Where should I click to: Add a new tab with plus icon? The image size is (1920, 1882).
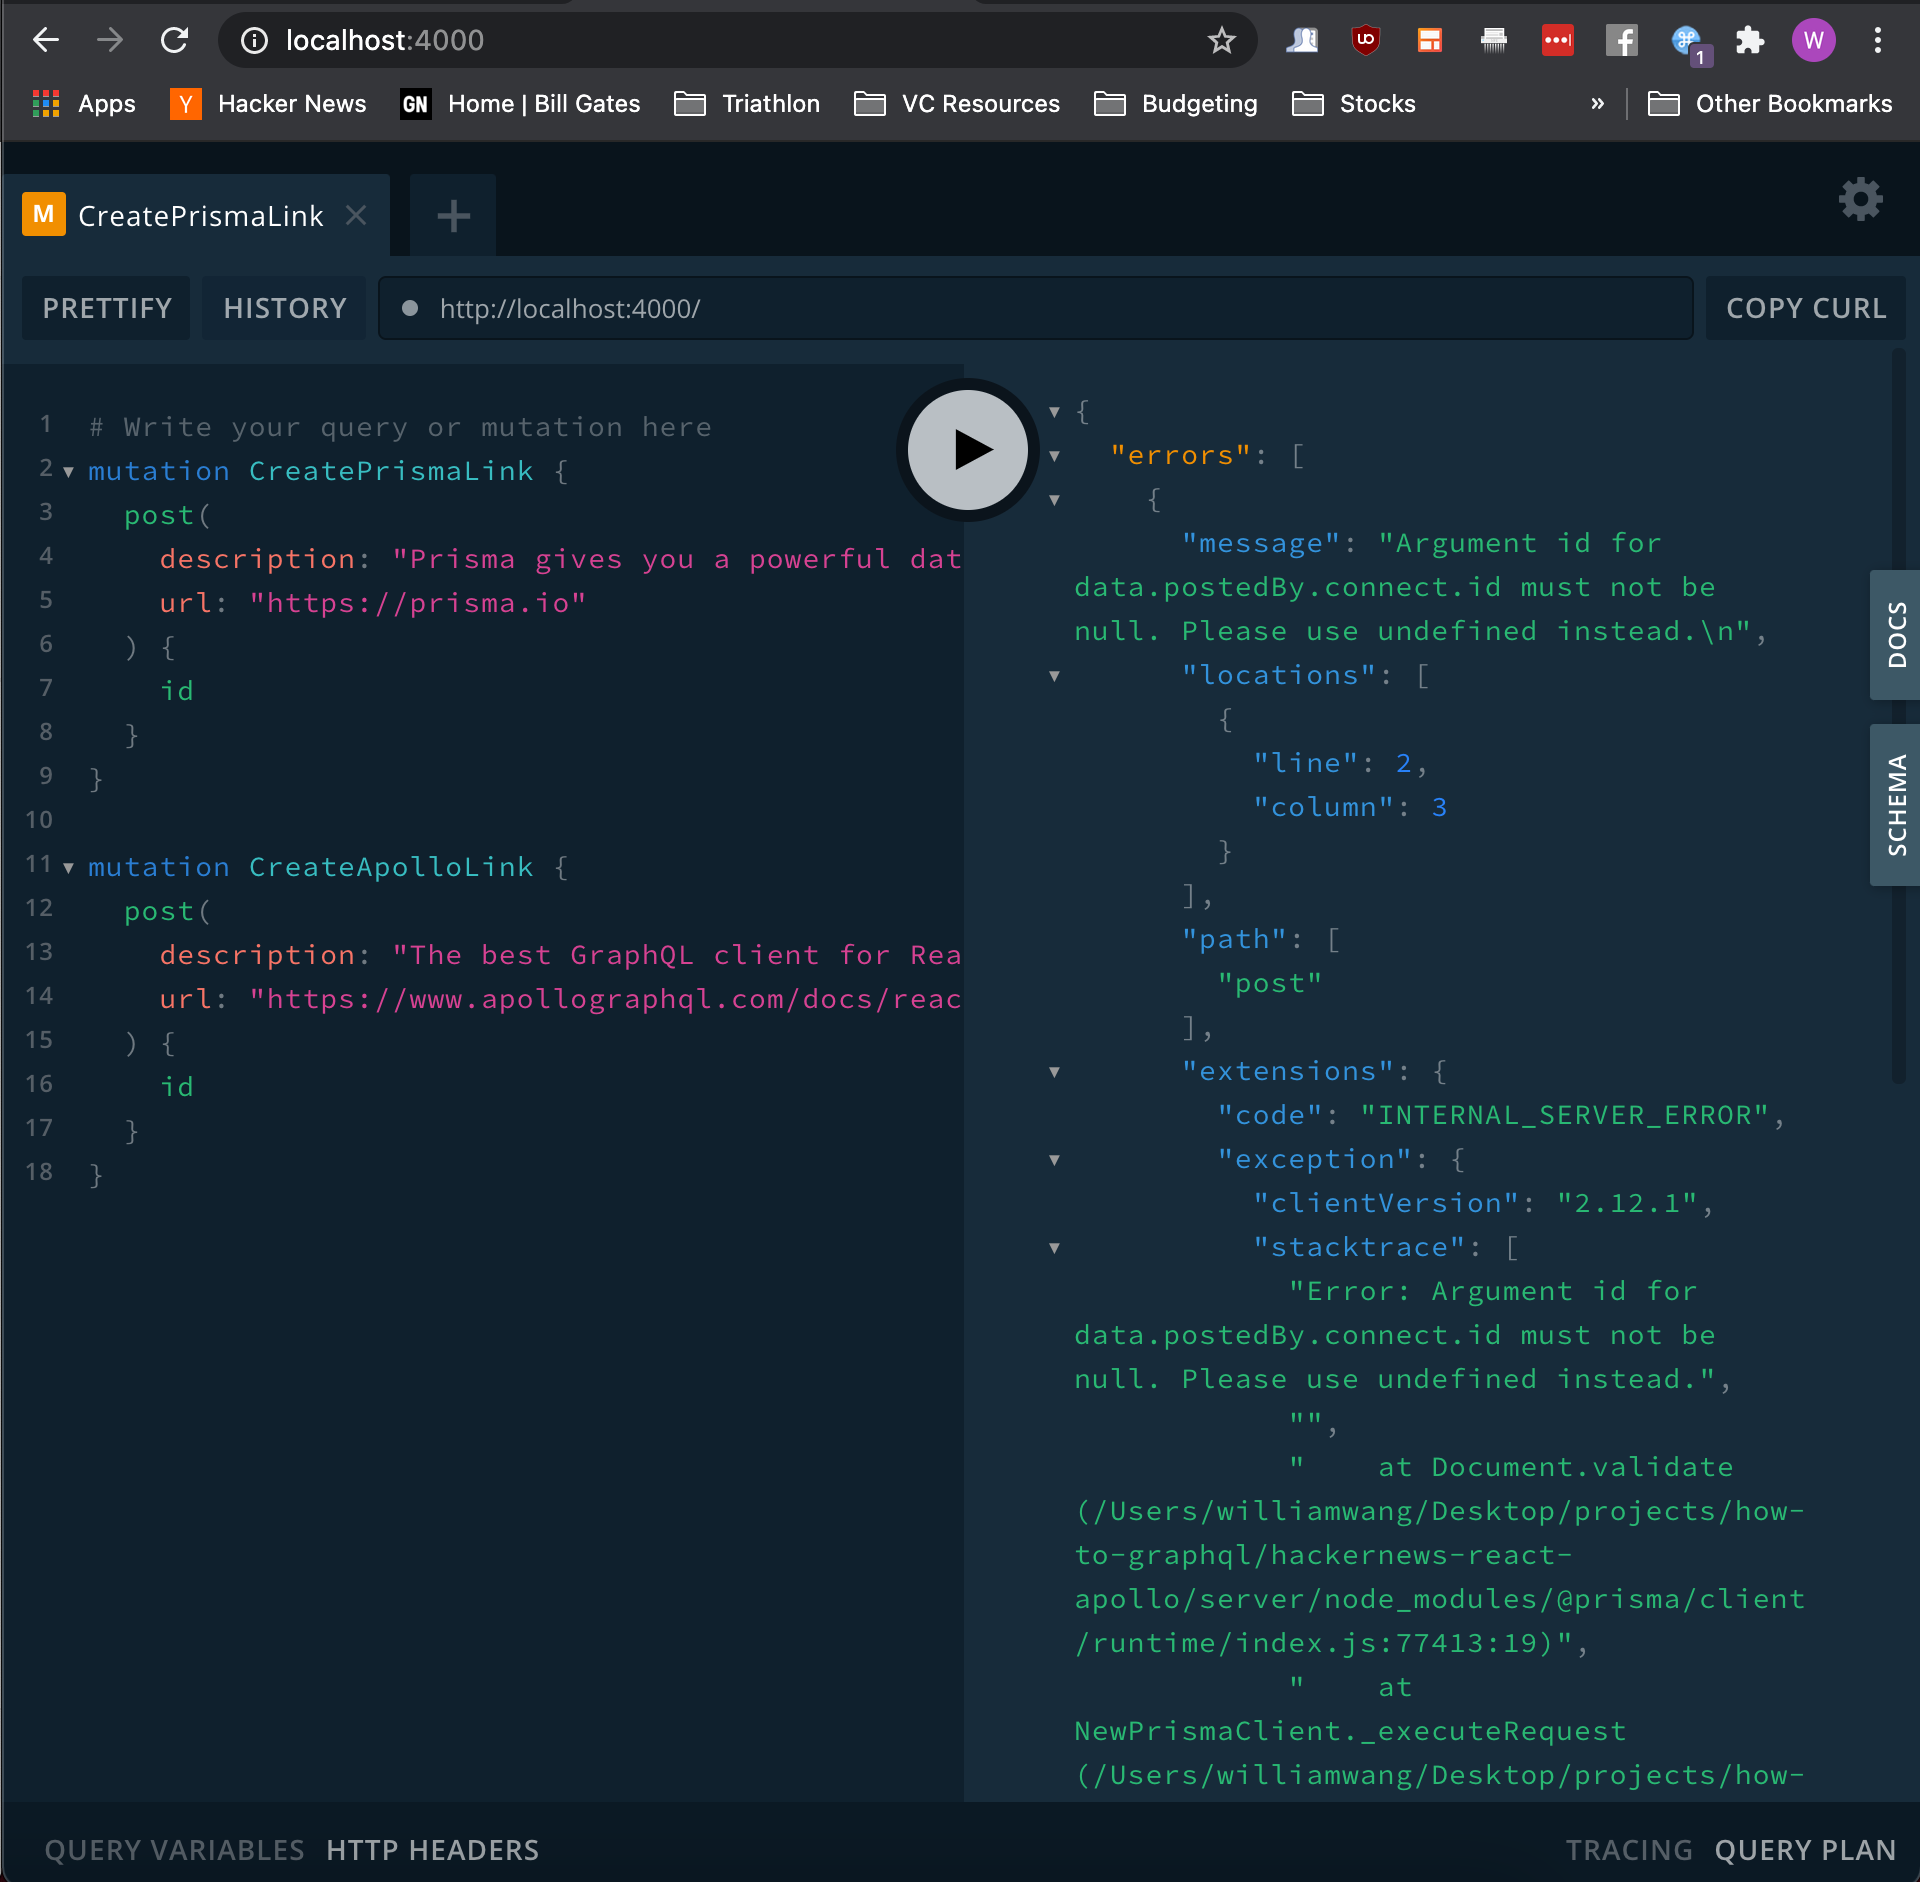(x=453, y=215)
